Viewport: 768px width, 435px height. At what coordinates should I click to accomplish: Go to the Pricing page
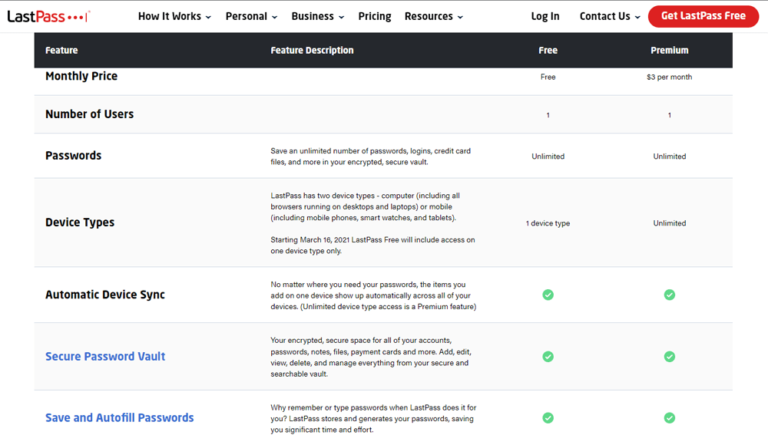click(x=375, y=16)
